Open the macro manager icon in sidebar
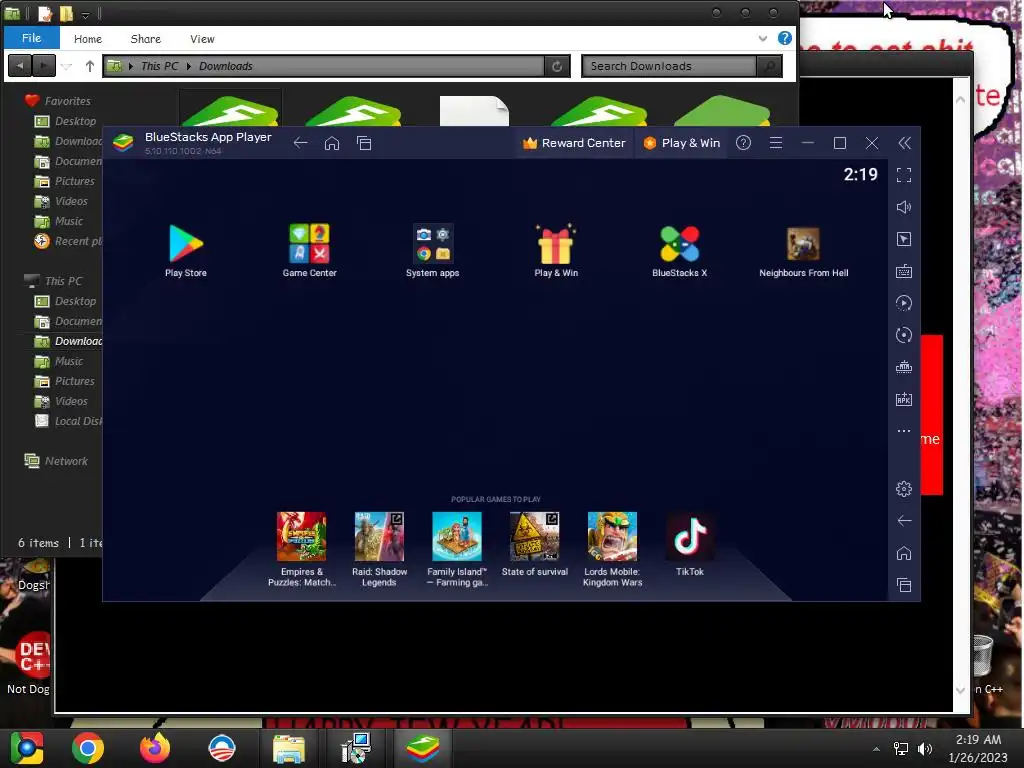The width and height of the screenshot is (1024, 768). coord(904,367)
